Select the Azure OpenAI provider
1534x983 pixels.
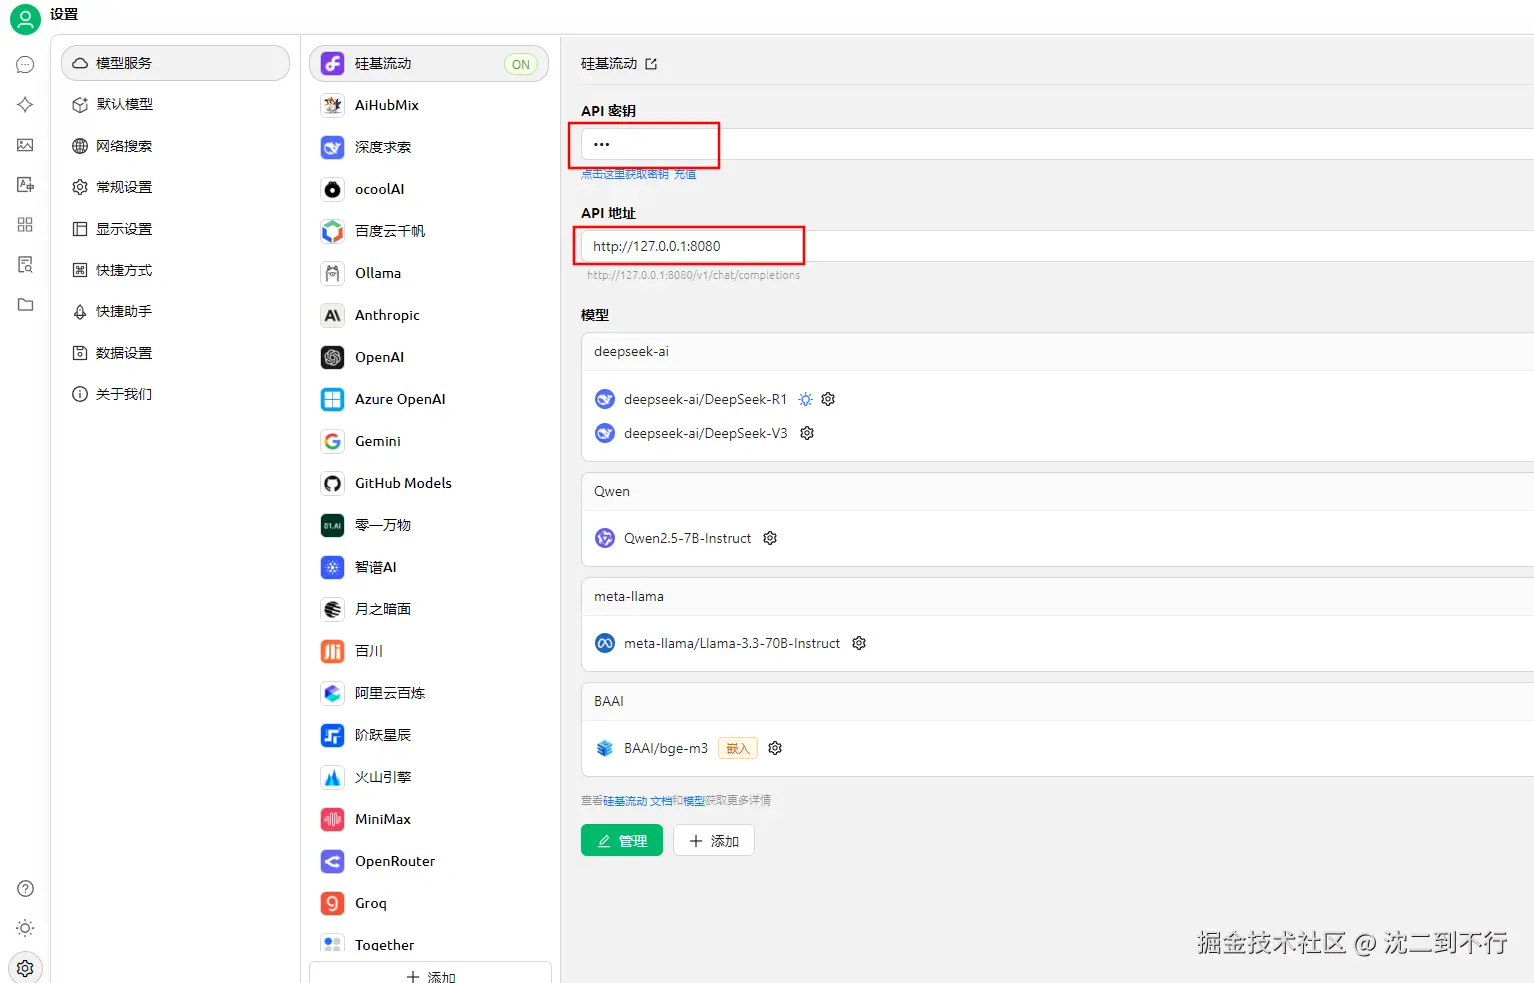(x=429, y=399)
